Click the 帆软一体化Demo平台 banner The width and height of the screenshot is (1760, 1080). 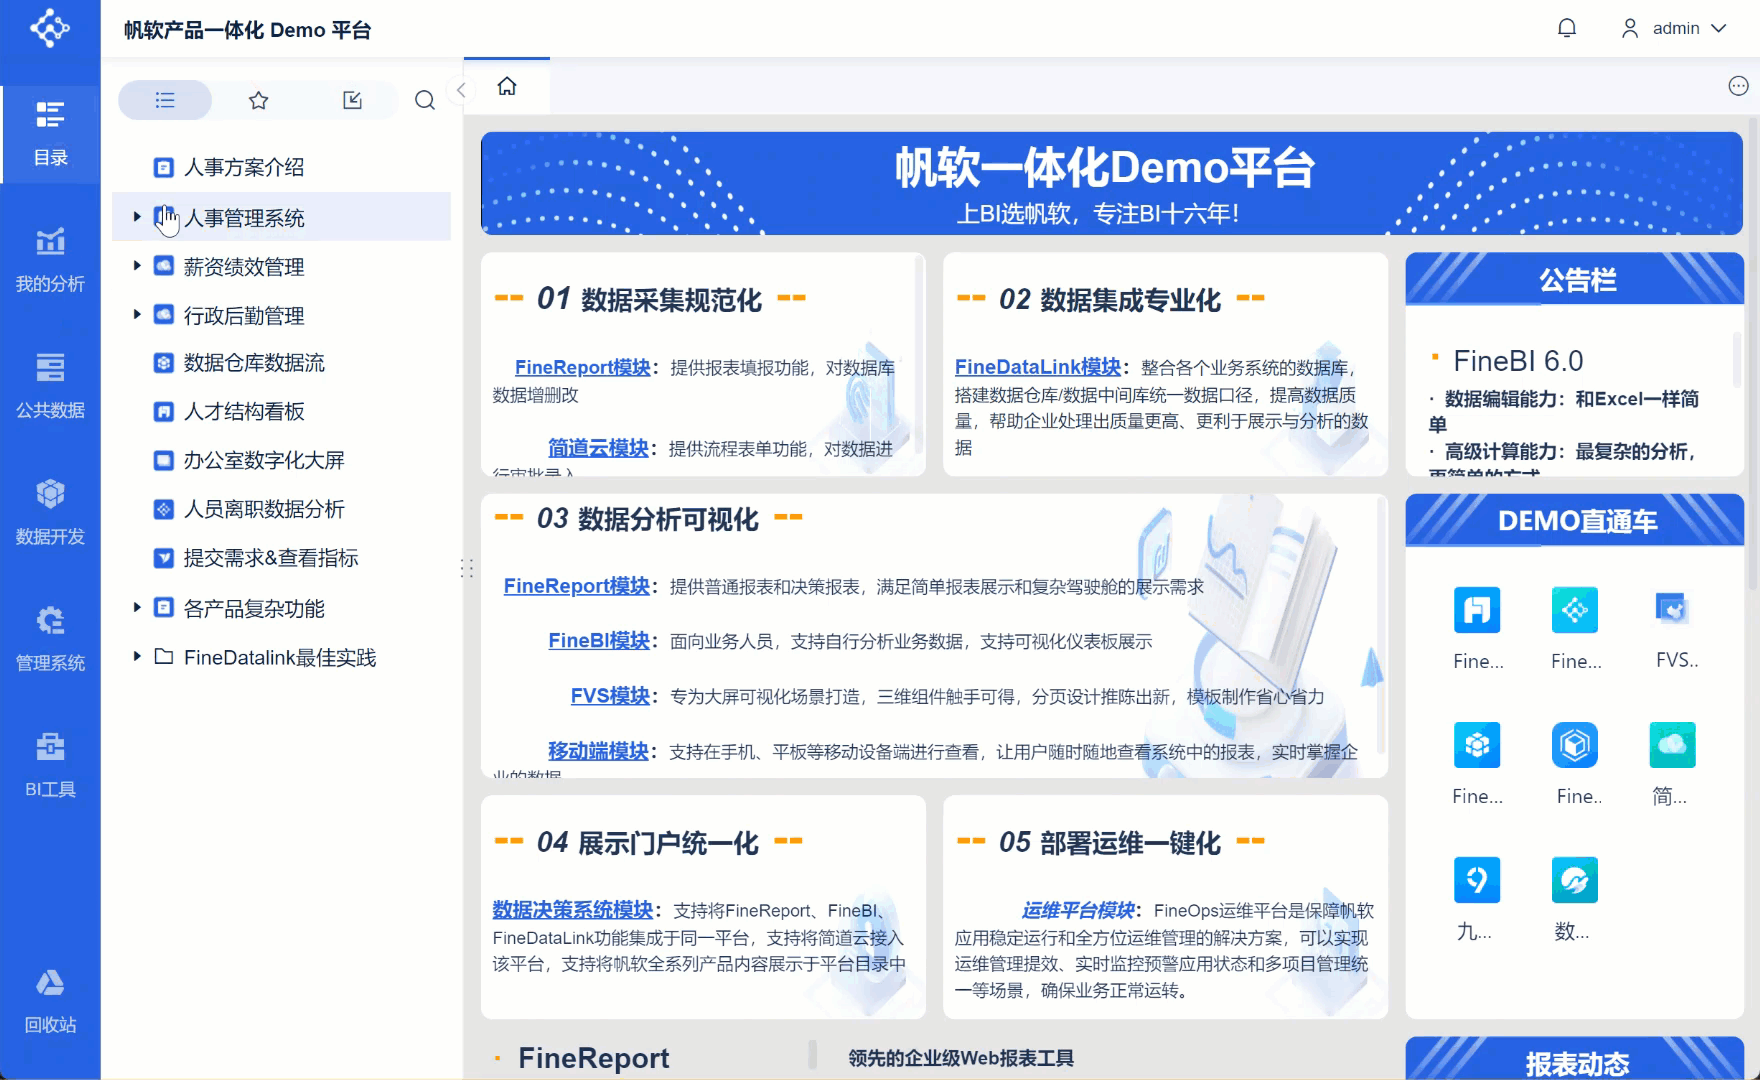[1112, 184]
